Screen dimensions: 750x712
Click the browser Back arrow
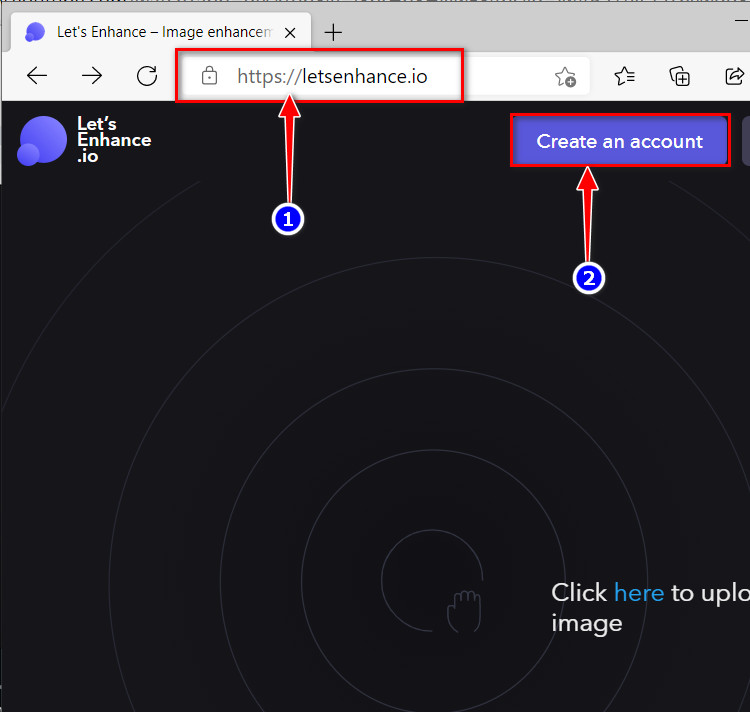click(37, 76)
